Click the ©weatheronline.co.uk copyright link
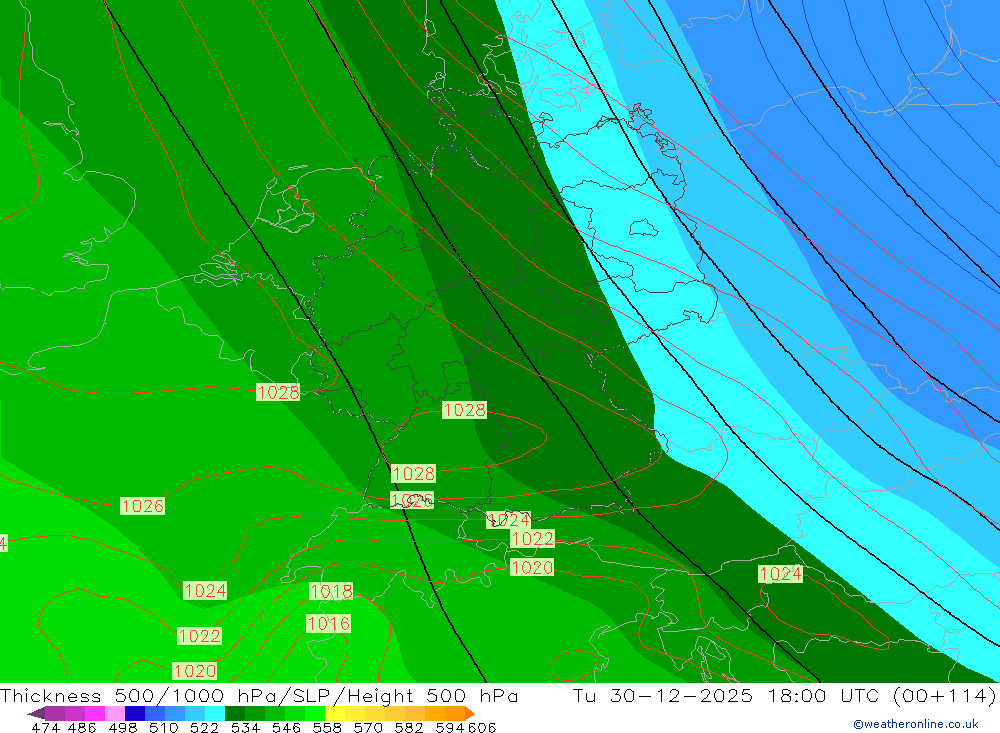 click(915, 724)
